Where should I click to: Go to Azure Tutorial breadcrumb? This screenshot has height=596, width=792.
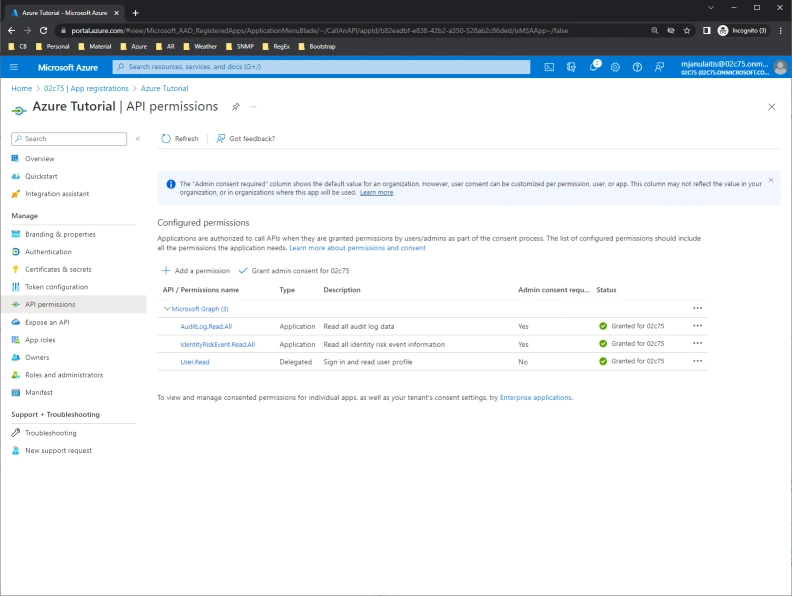[165, 88]
